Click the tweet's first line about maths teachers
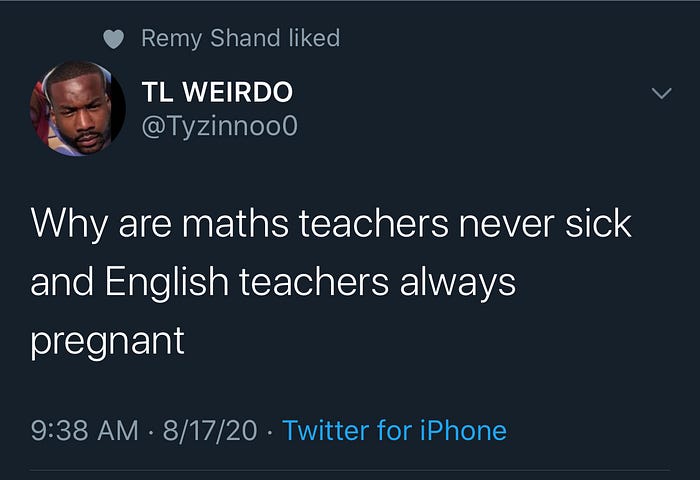700x480 pixels. pyautogui.click(x=331, y=224)
